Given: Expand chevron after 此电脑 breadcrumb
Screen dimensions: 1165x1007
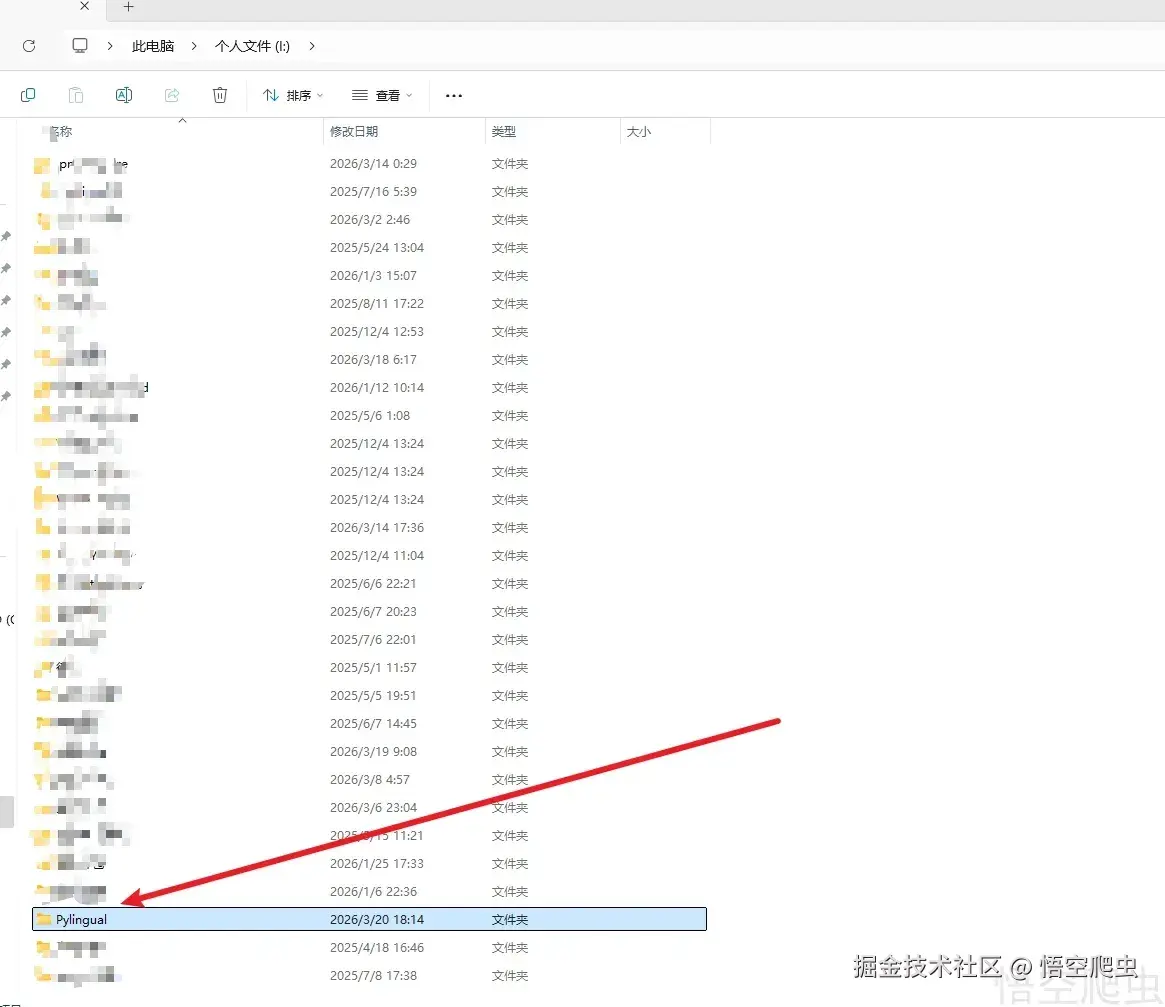Looking at the screenshot, I should [194, 46].
